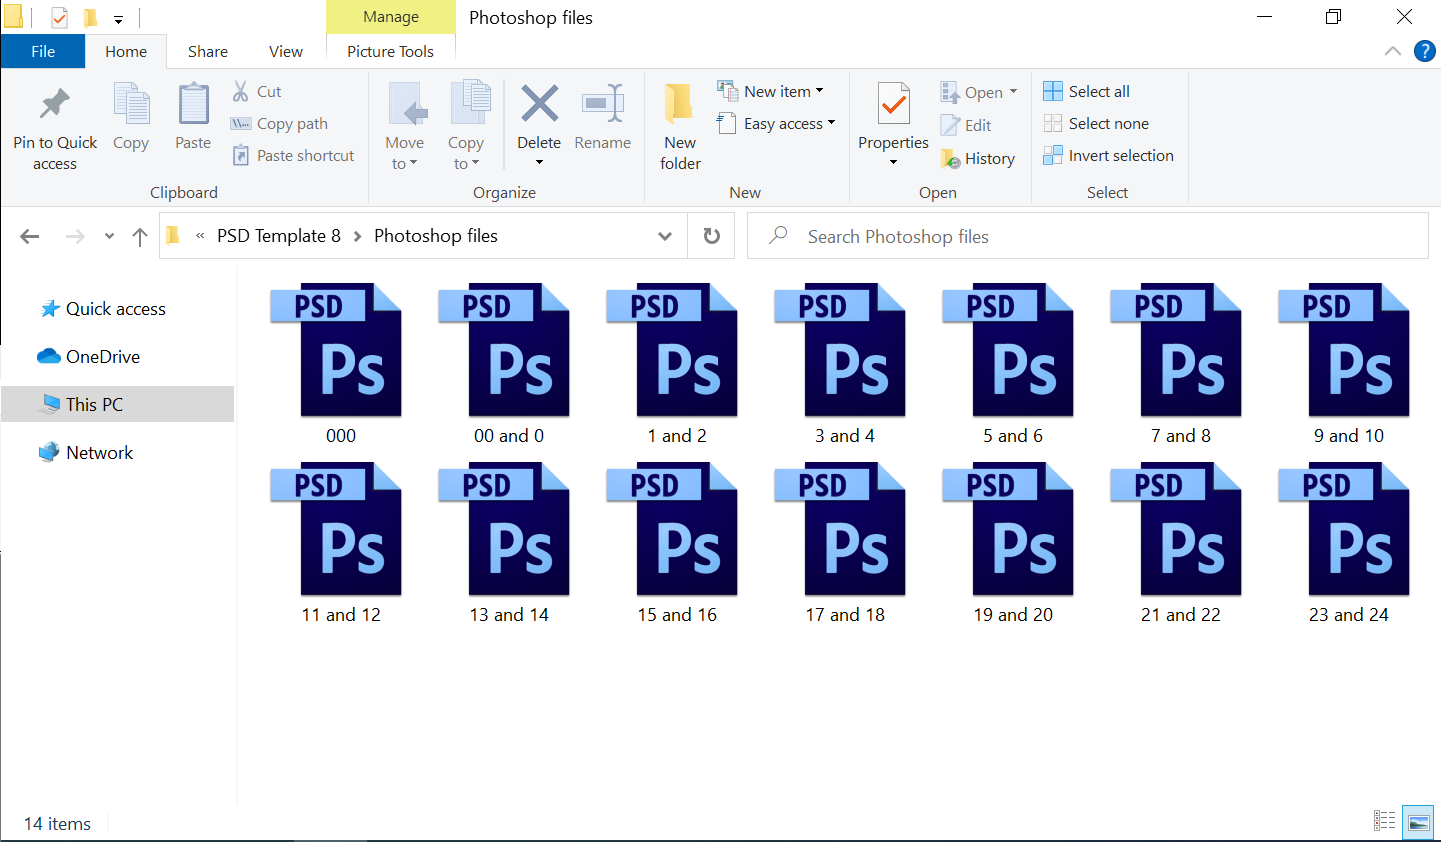1441x842 pixels.
Task: Switch to the Share ribbon tab
Action: (208, 51)
